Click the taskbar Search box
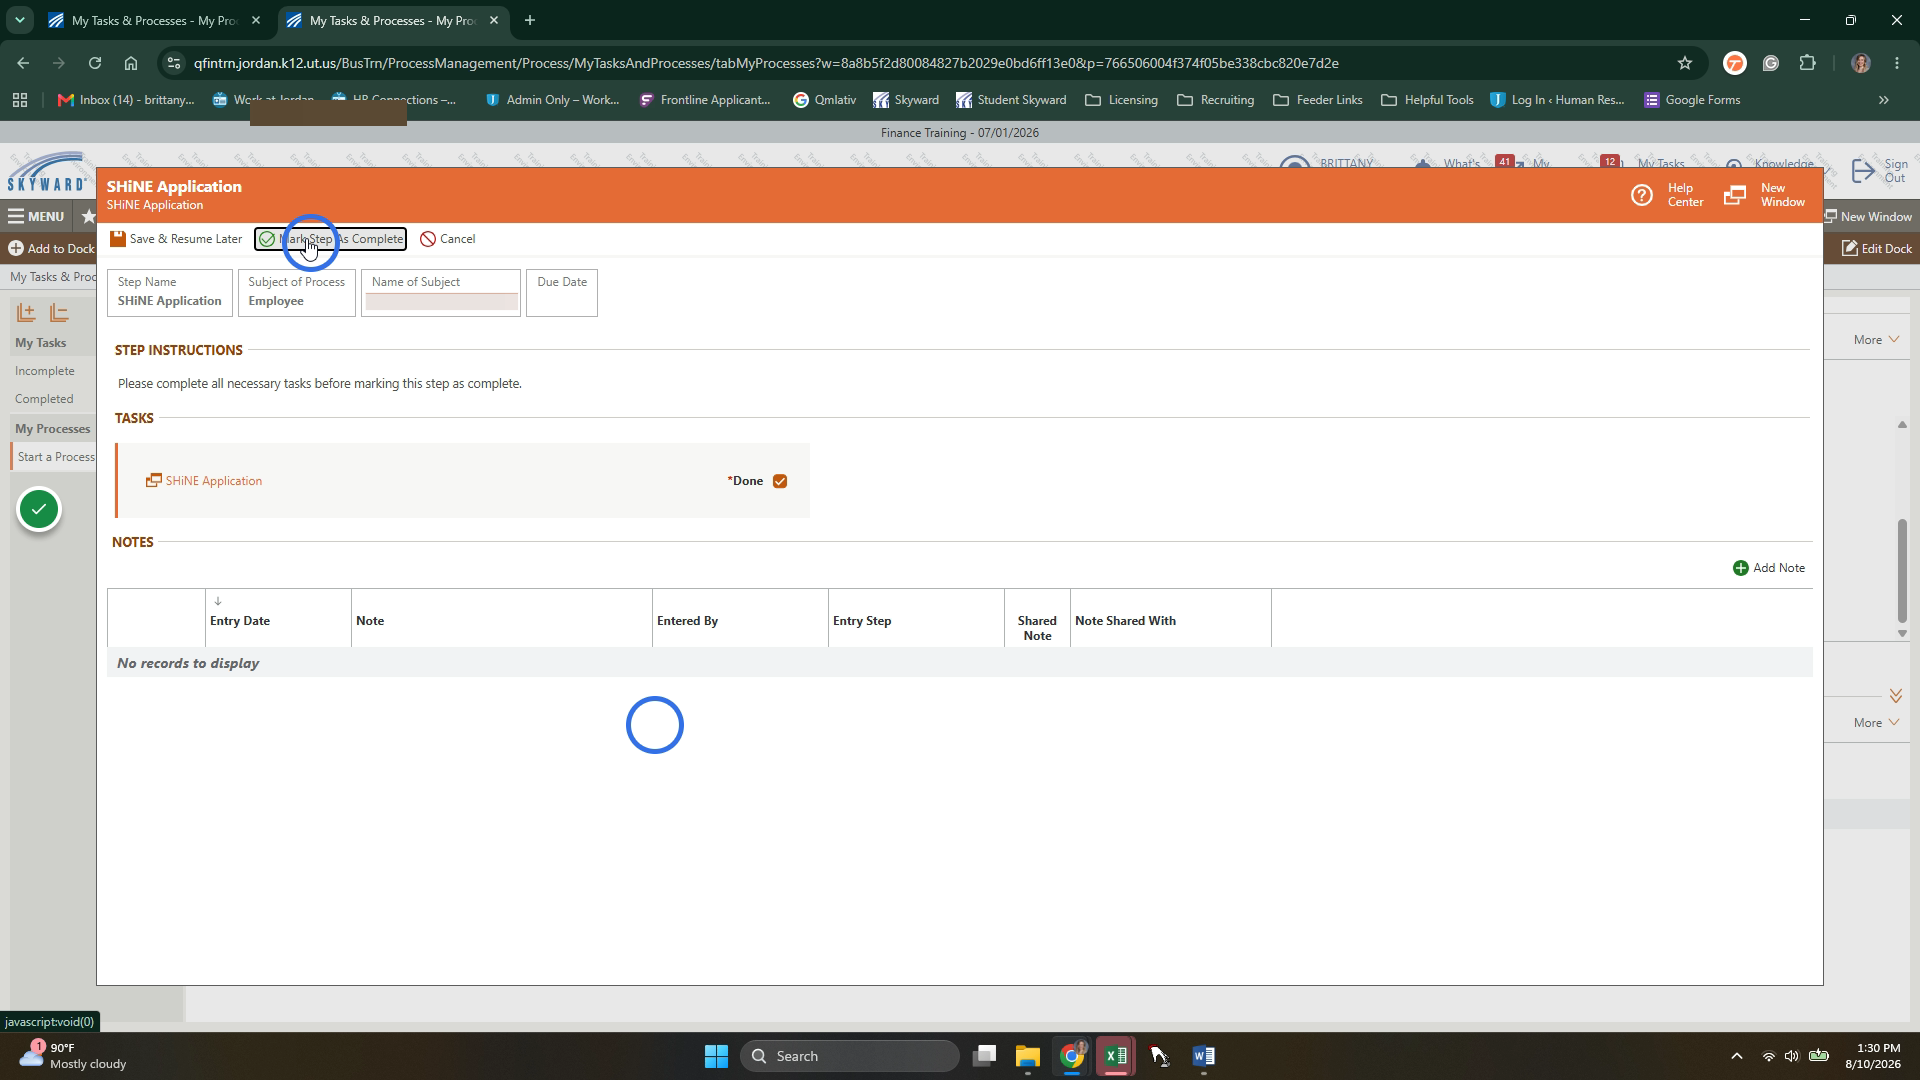1920x1080 pixels. (x=850, y=1056)
